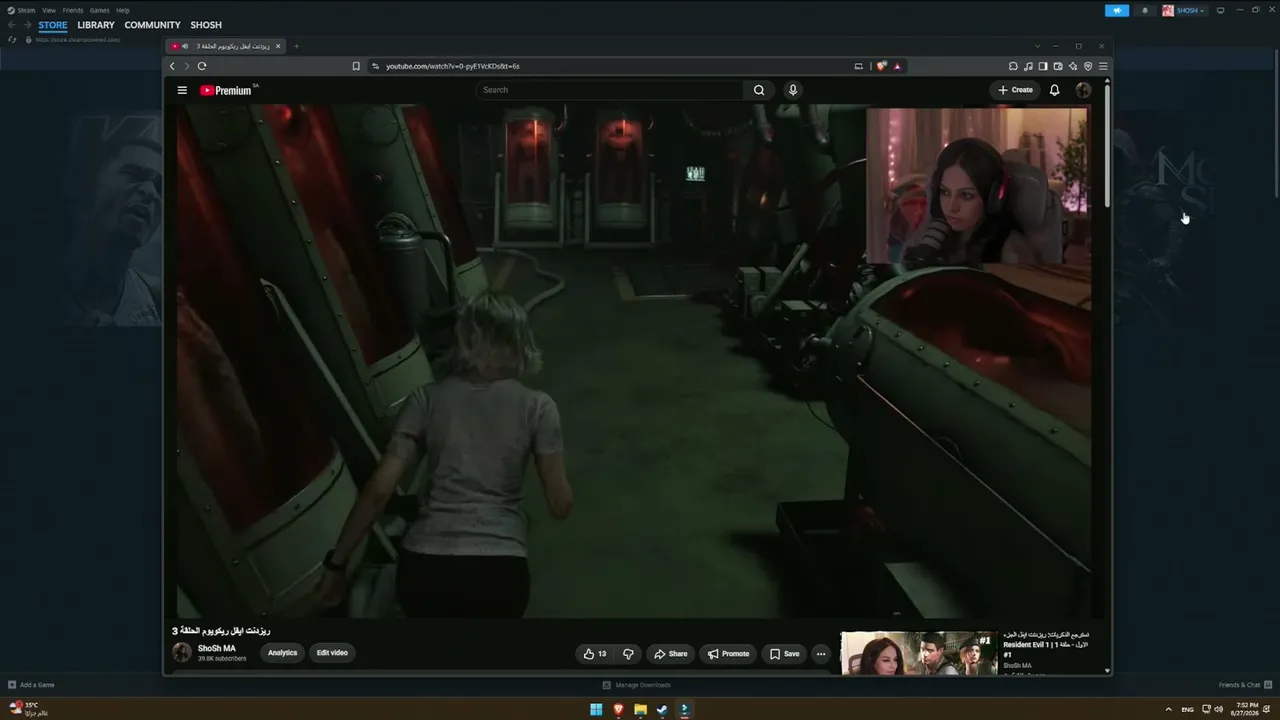The height and width of the screenshot is (720, 1280).
Task: Click the Edit video button
Action: coord(332,653)
